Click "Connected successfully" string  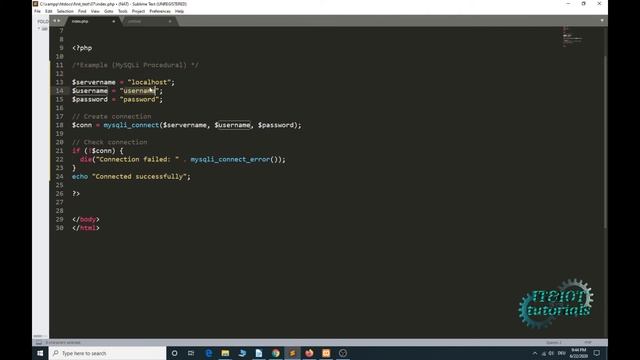139,176
